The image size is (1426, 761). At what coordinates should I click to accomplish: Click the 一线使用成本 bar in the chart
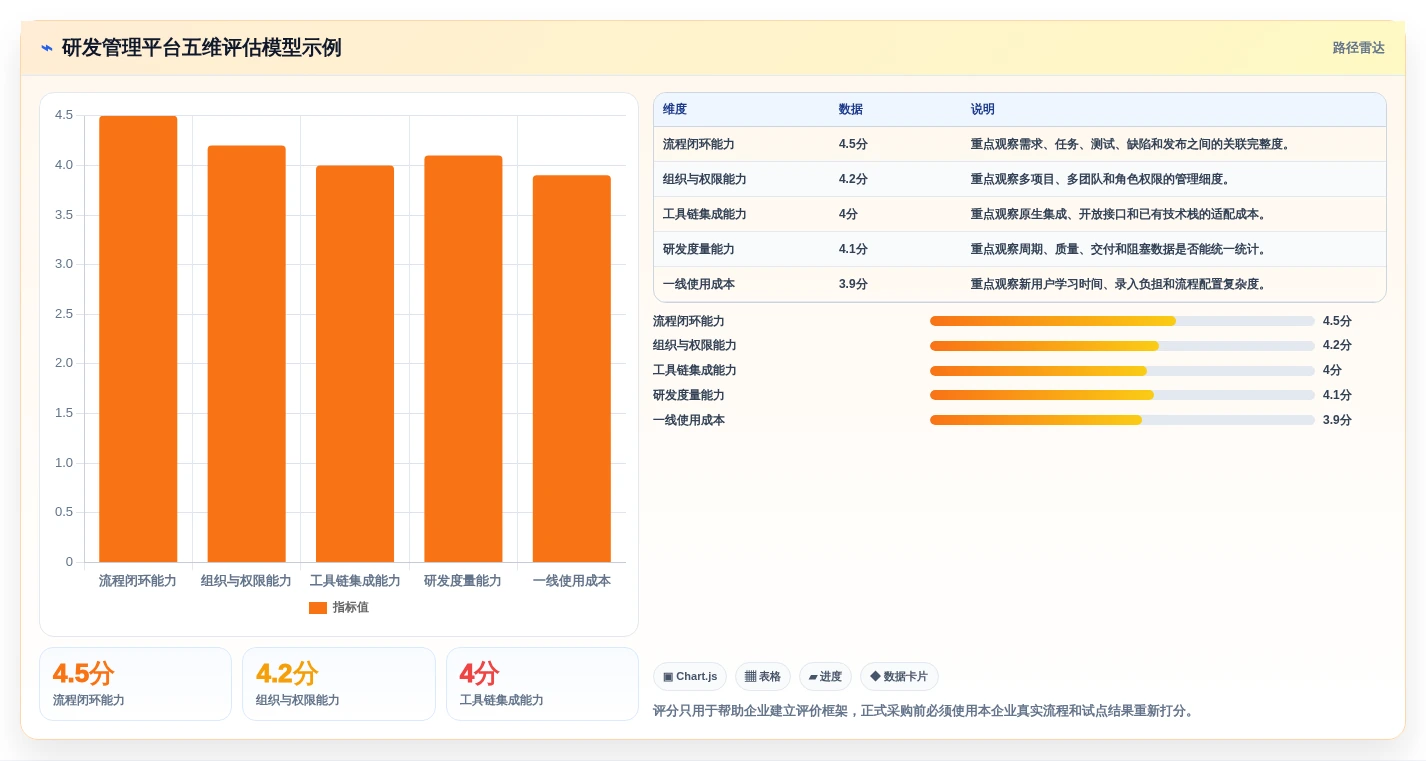coord(571,369)
